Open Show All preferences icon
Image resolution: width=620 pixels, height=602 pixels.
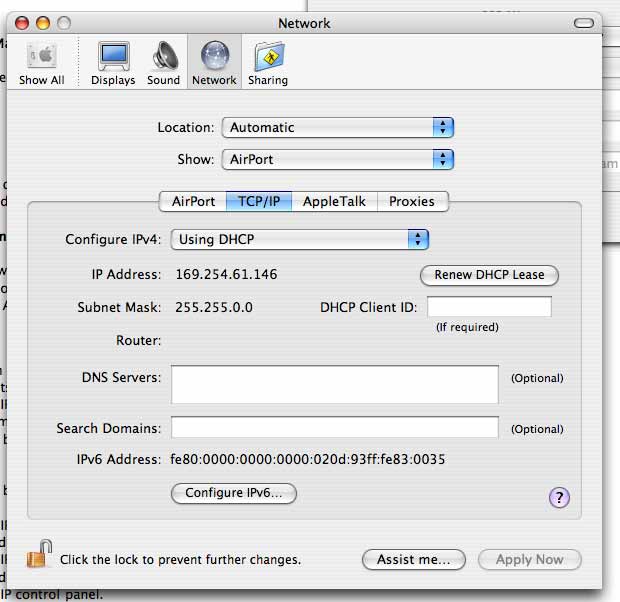click(x=42, y=64)
